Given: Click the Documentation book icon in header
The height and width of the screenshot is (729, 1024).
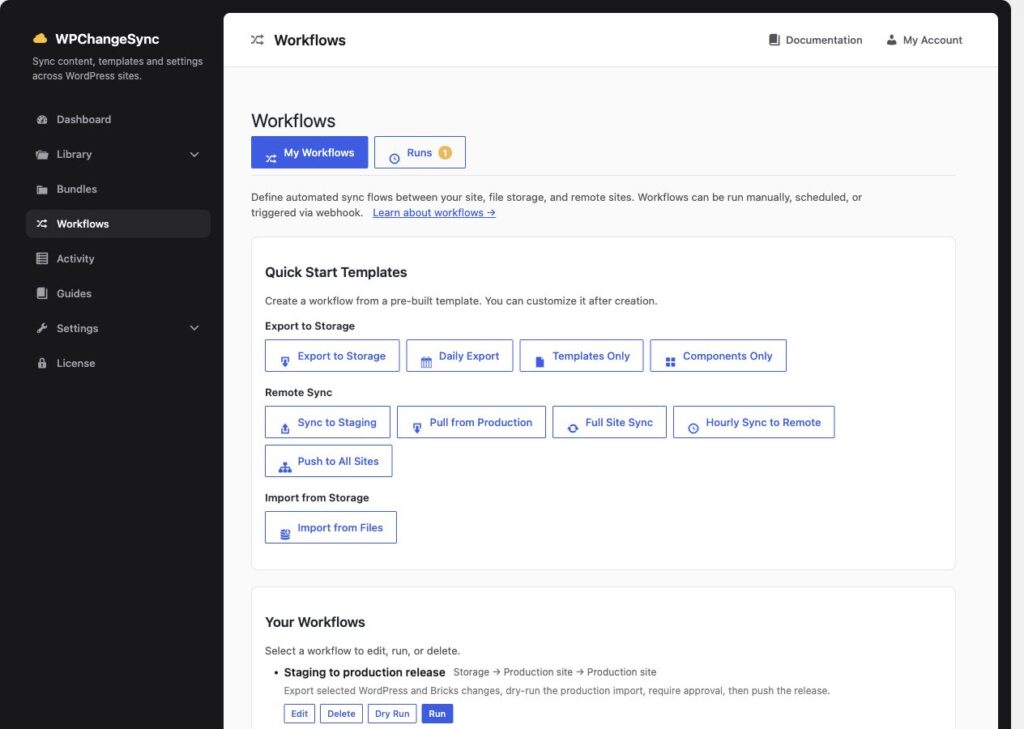Looking at the screenshot, I should [x=775, y=40].
